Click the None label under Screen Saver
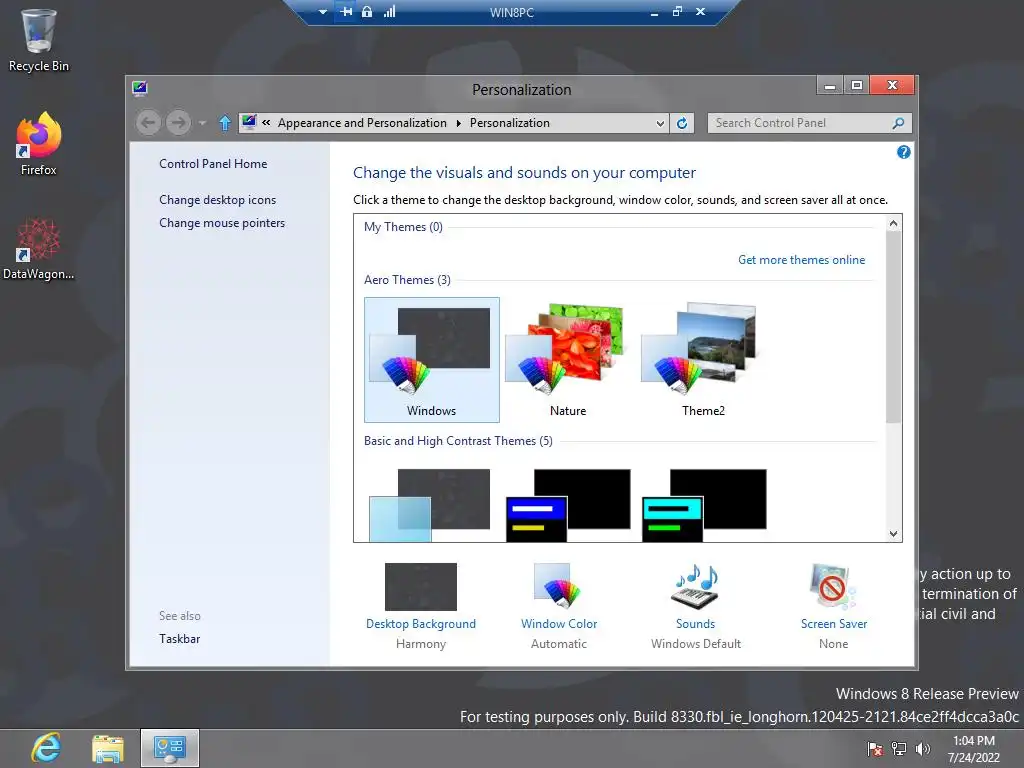 pos(834,644)
